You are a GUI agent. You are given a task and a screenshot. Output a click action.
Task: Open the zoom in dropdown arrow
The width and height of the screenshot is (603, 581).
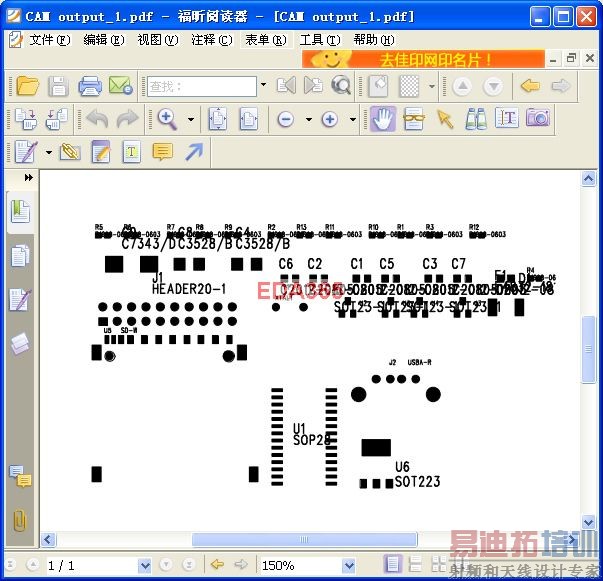[353, 119]
